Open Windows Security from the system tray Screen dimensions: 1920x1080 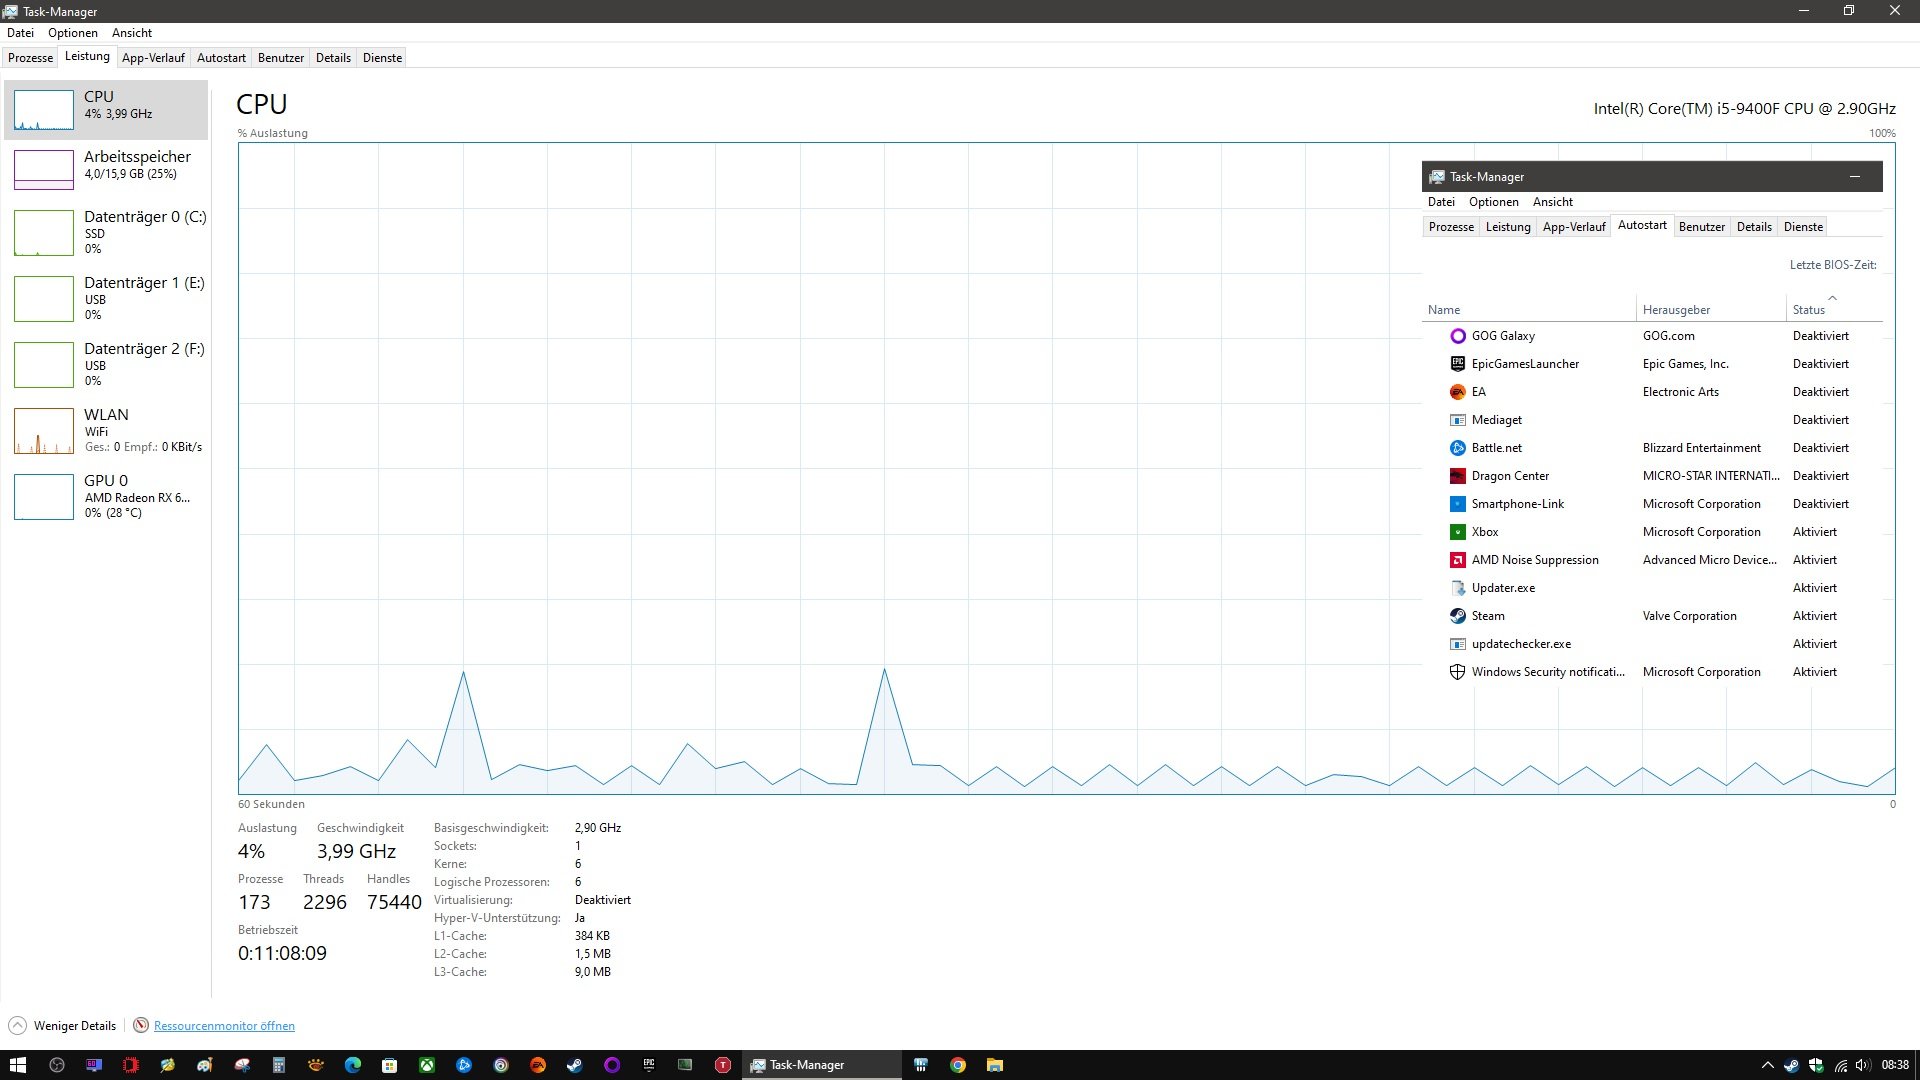pyautogui.click(x=1816, y=1065)
